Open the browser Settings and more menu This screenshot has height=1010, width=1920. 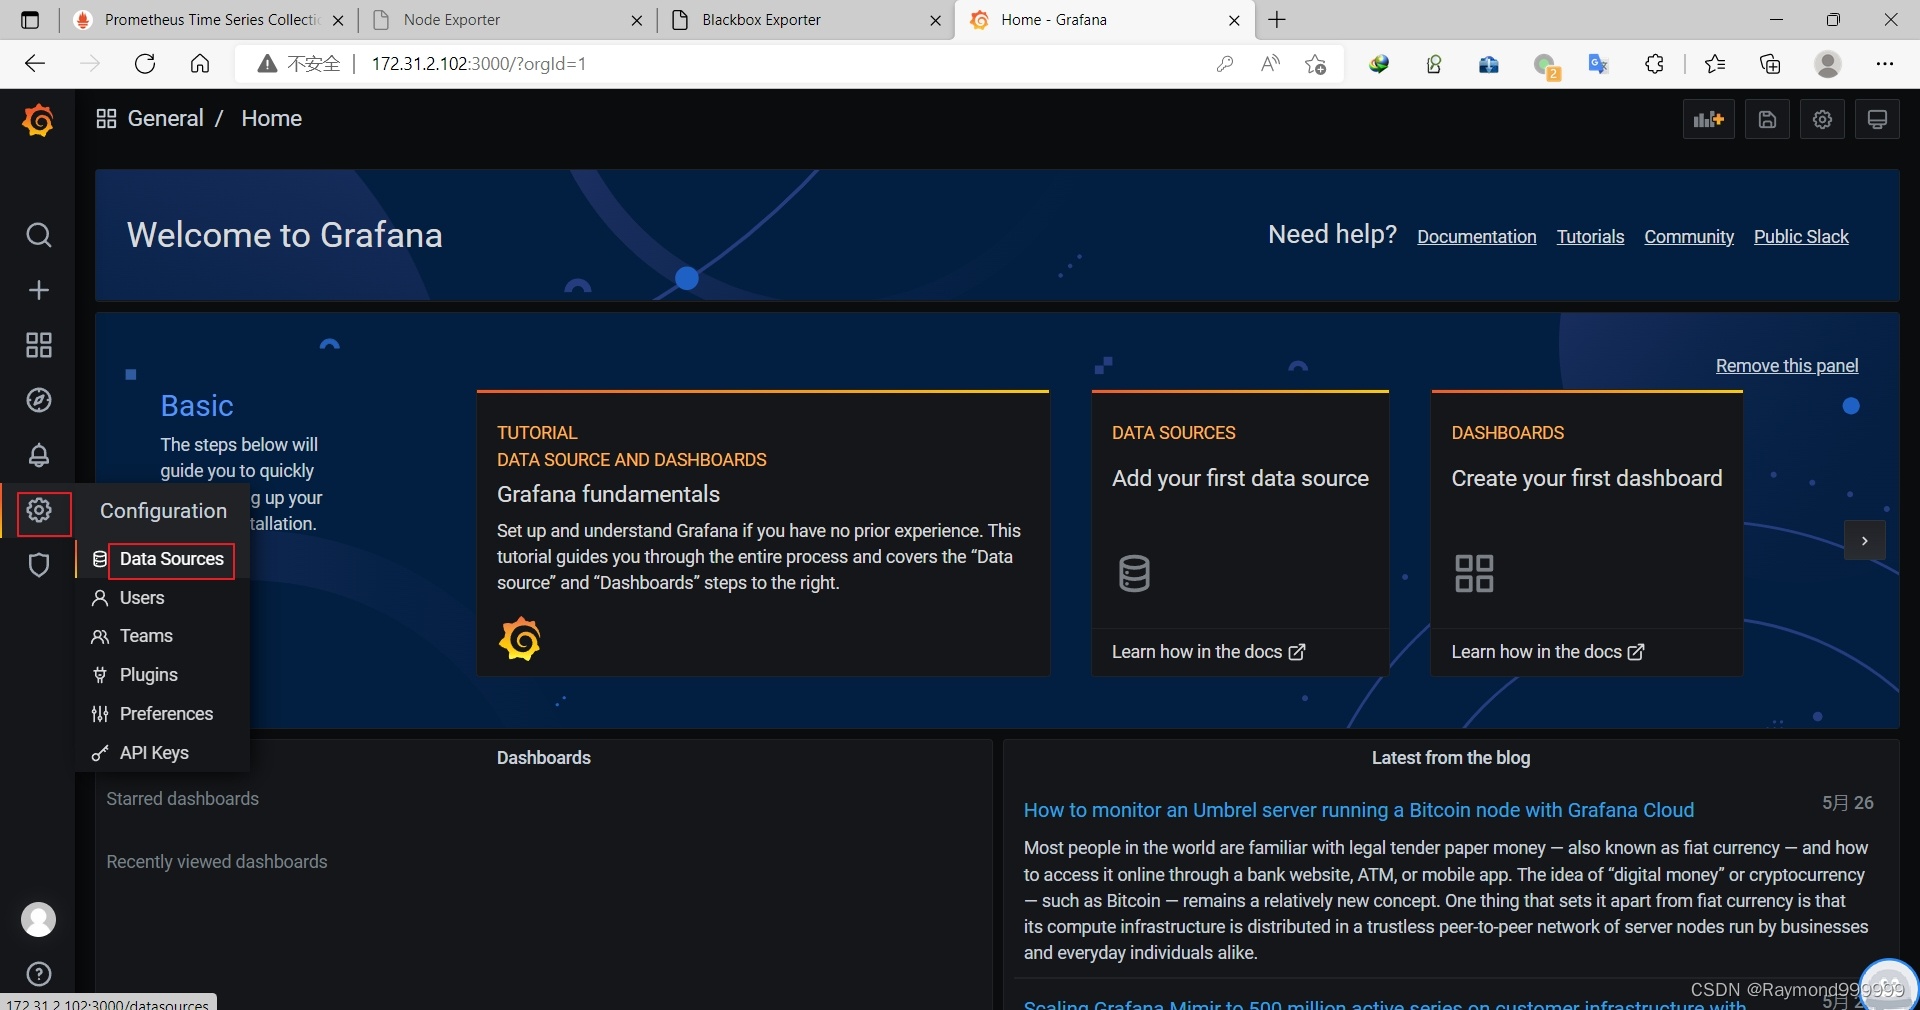pyautogui.click(x=1885, y=64)
